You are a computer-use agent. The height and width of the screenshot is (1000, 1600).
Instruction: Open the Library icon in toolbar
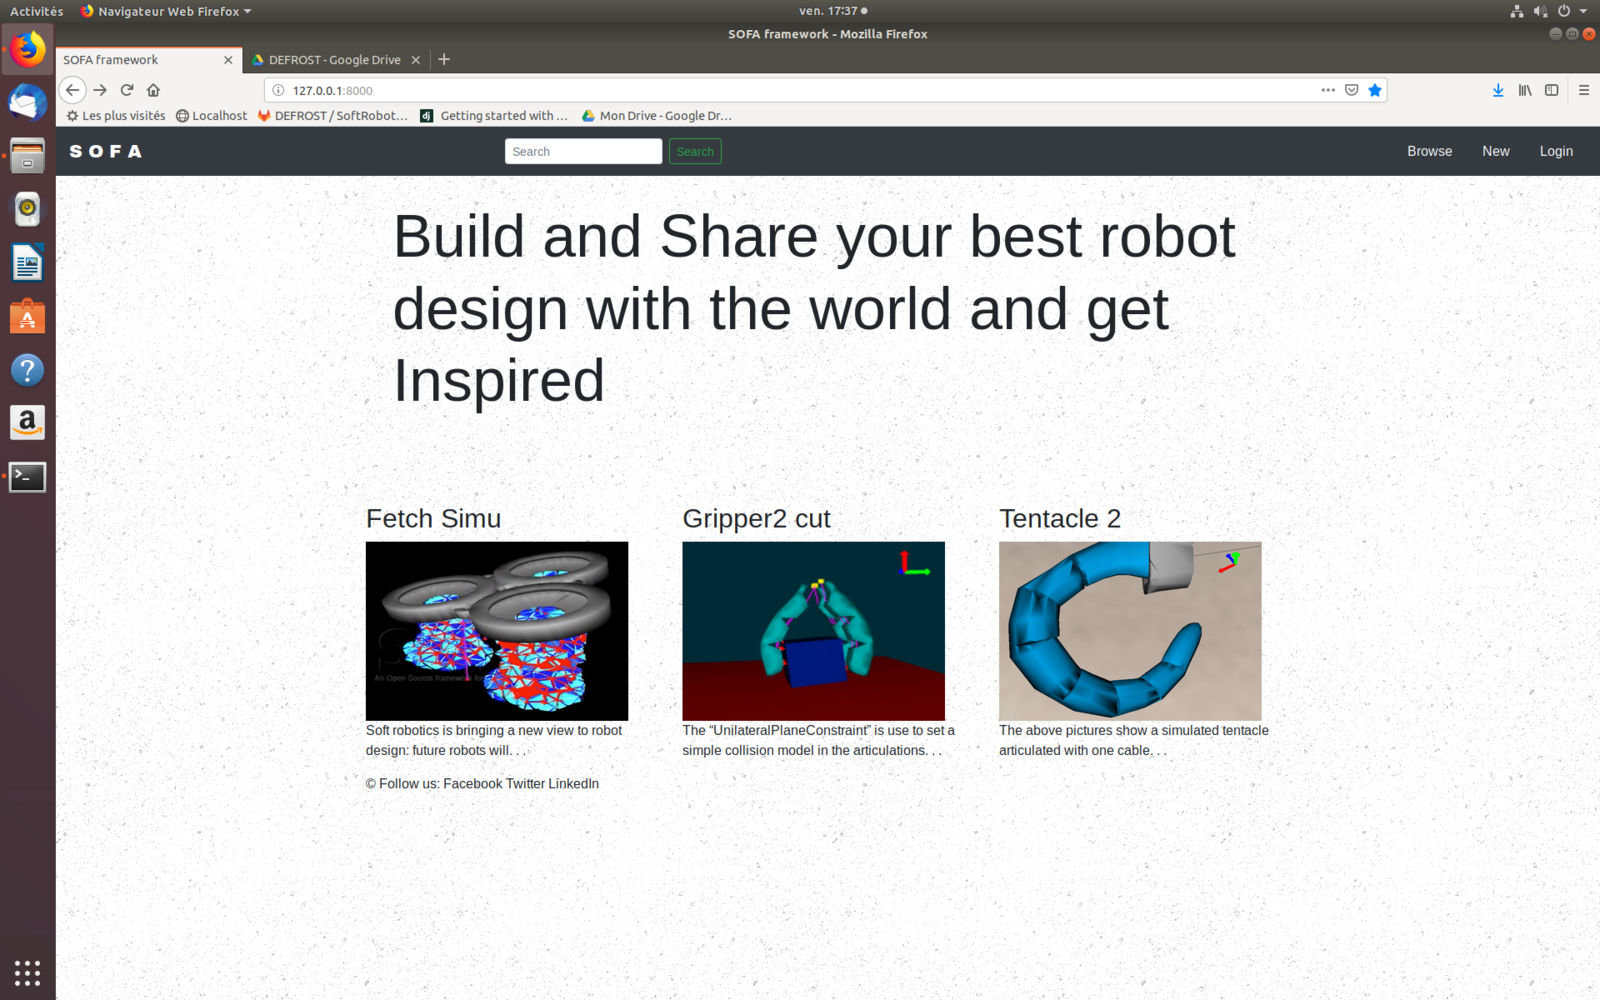tap(1525, 90)
